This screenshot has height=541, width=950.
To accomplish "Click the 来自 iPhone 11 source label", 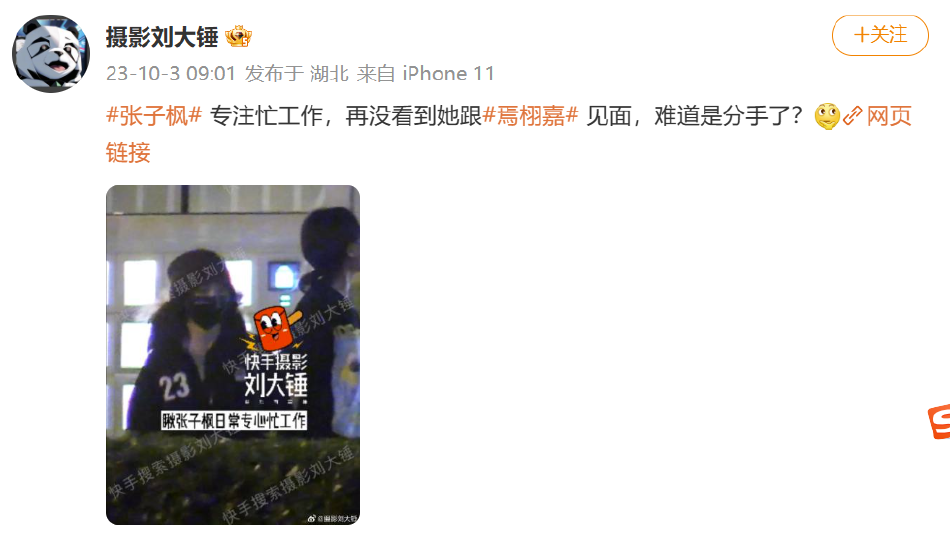I will (x=425, y=73).
